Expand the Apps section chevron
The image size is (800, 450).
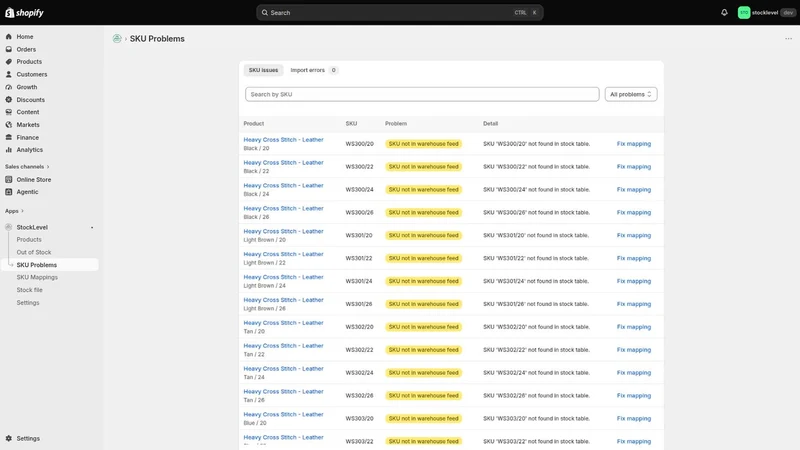pos(22,211)
